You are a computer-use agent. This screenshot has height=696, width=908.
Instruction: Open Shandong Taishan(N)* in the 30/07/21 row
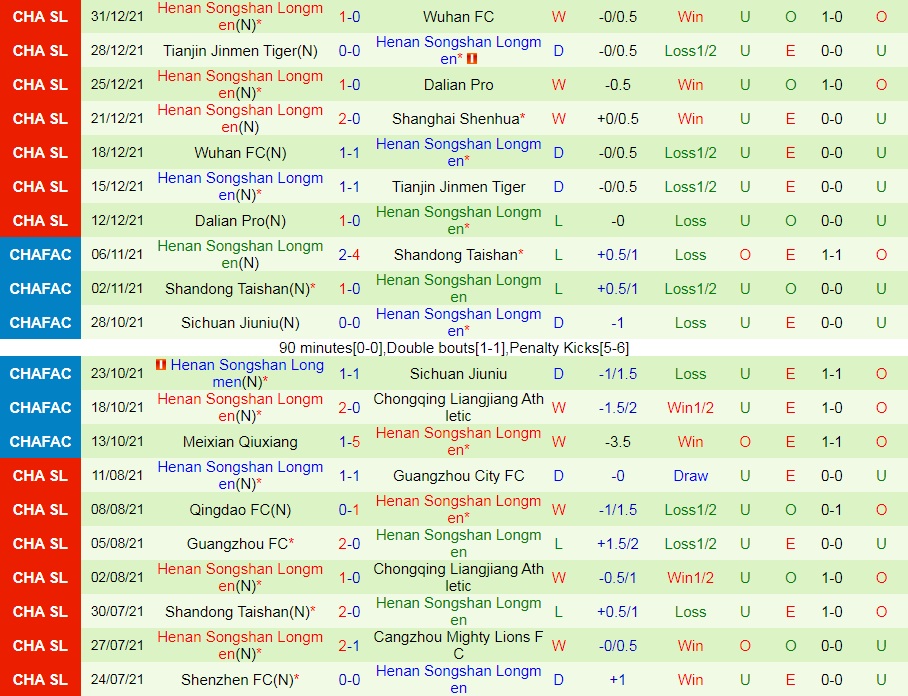[240, 612]
